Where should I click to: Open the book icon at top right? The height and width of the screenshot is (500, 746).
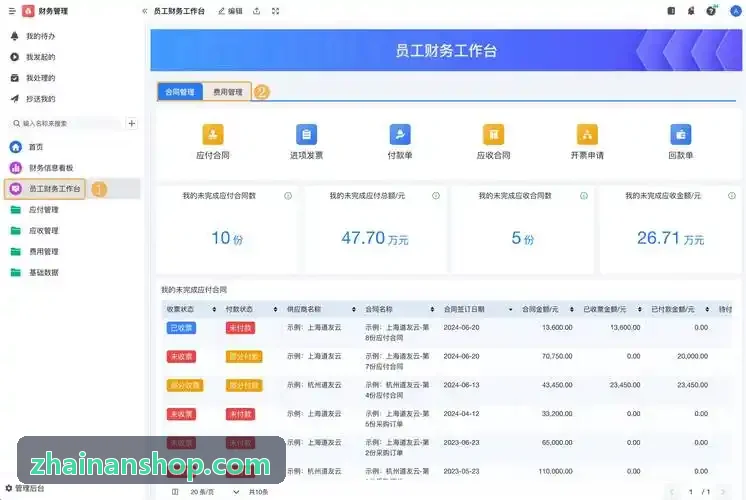[x=671, y=10]
